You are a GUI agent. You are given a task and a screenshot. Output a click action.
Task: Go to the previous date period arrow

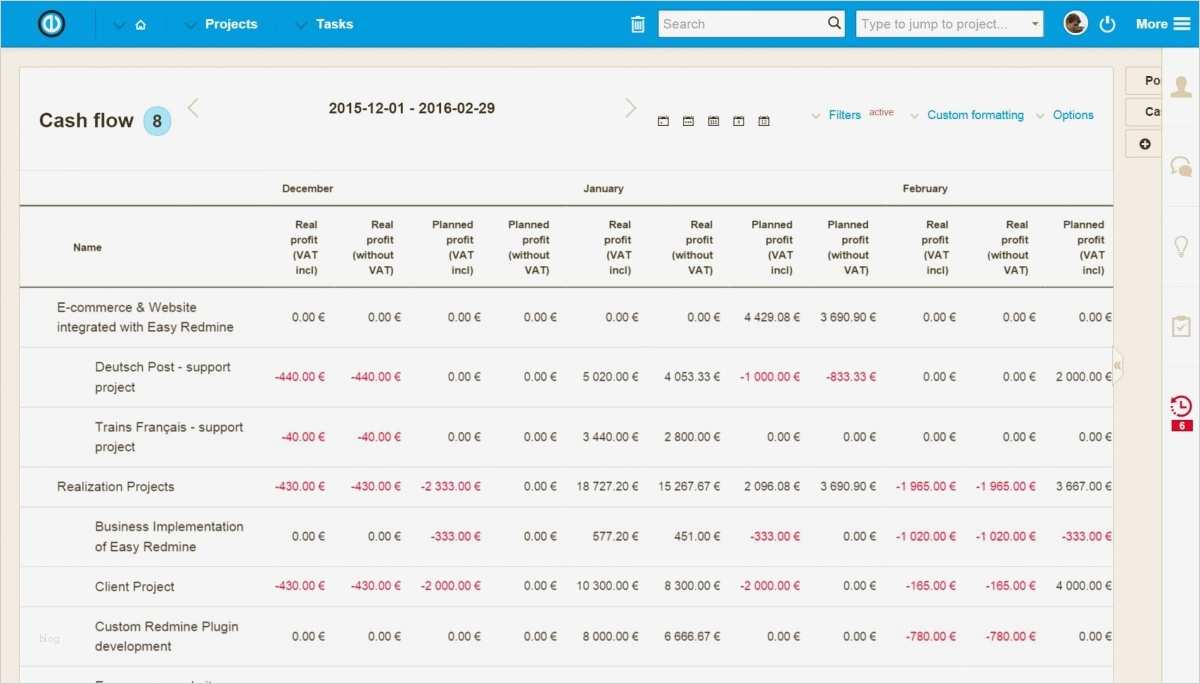pos(193,108)
